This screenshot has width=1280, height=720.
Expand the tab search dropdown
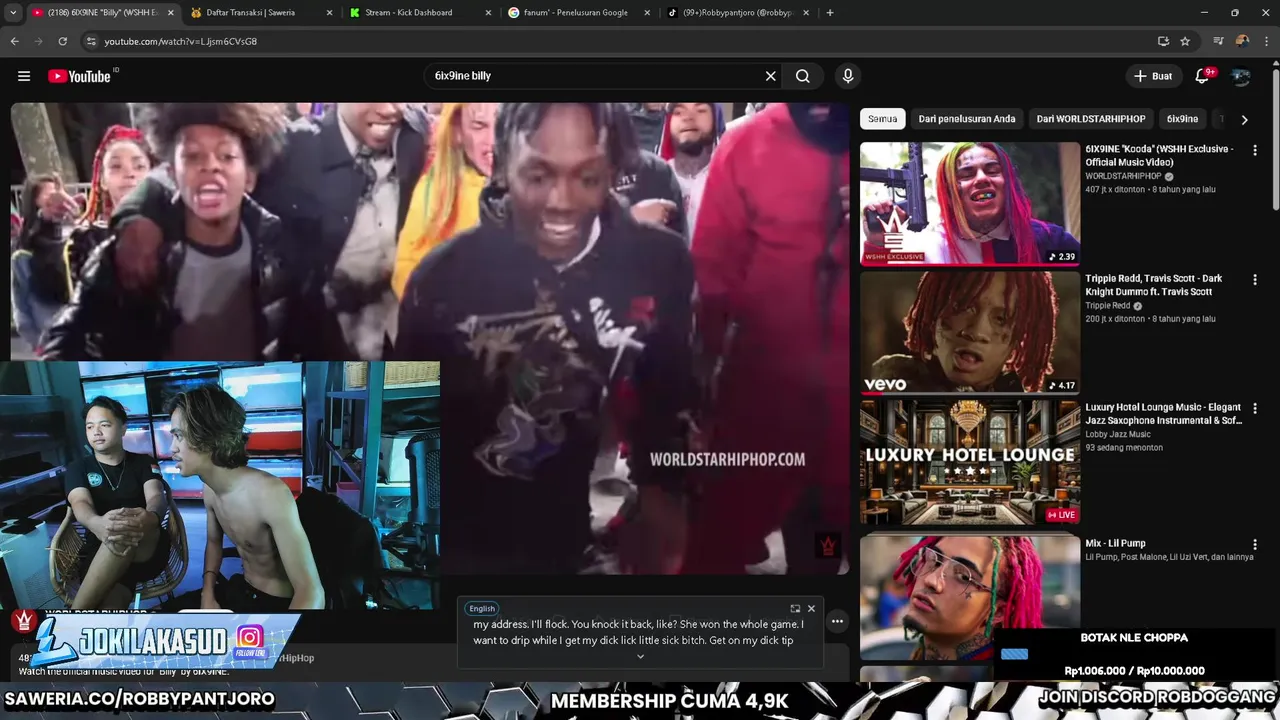[x=13, y=13]
